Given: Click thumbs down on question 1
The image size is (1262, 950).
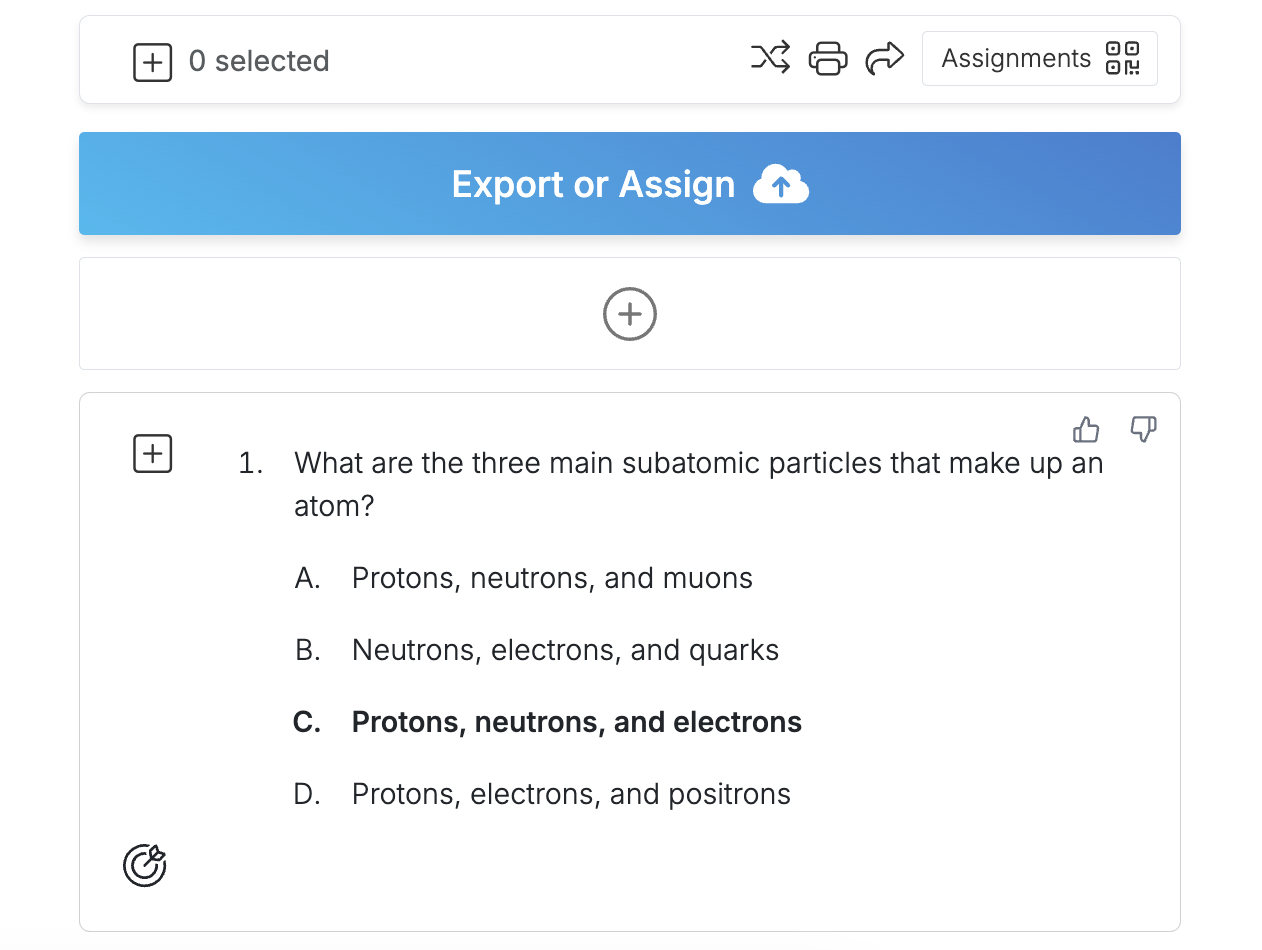Looking at the screenshot, I should click(x=1143, y=430).
